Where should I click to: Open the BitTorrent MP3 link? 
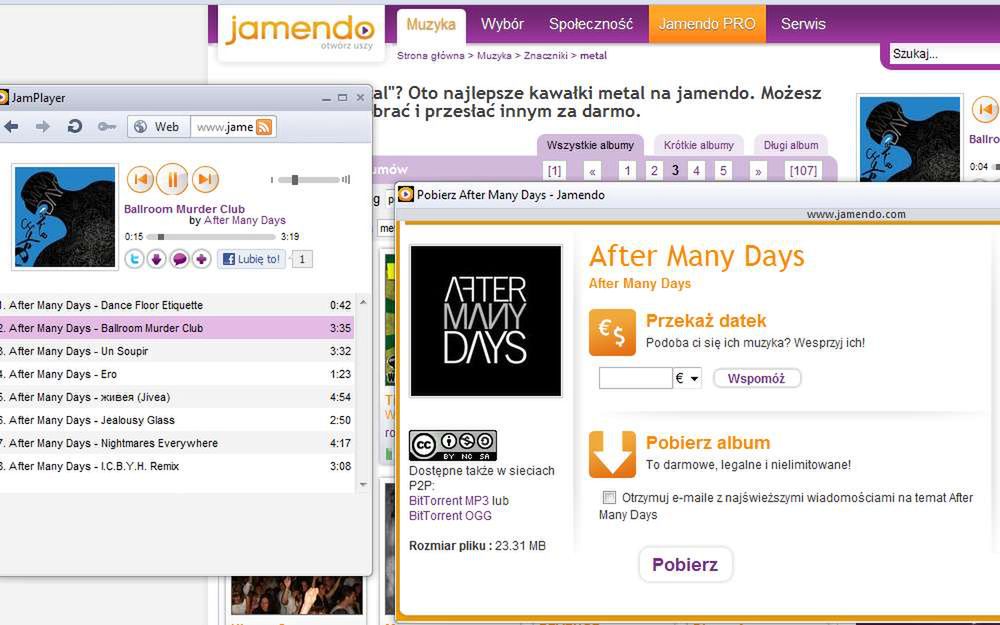pyautogui.click(x=449, y=501)
